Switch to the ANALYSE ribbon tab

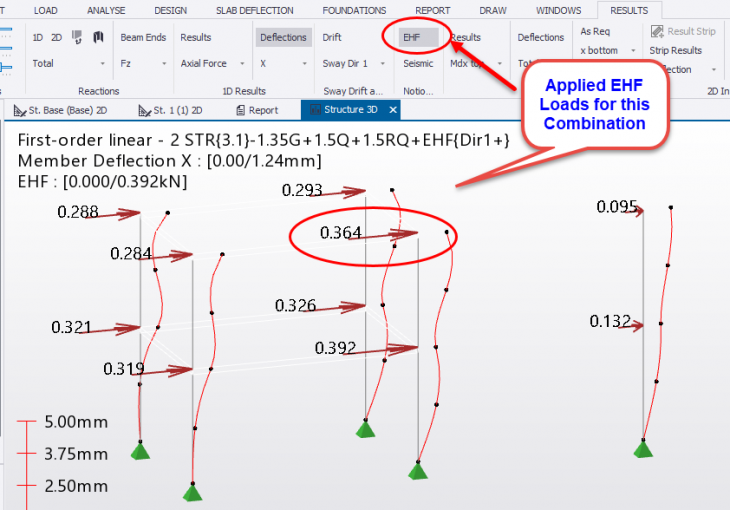pos(106,10)
